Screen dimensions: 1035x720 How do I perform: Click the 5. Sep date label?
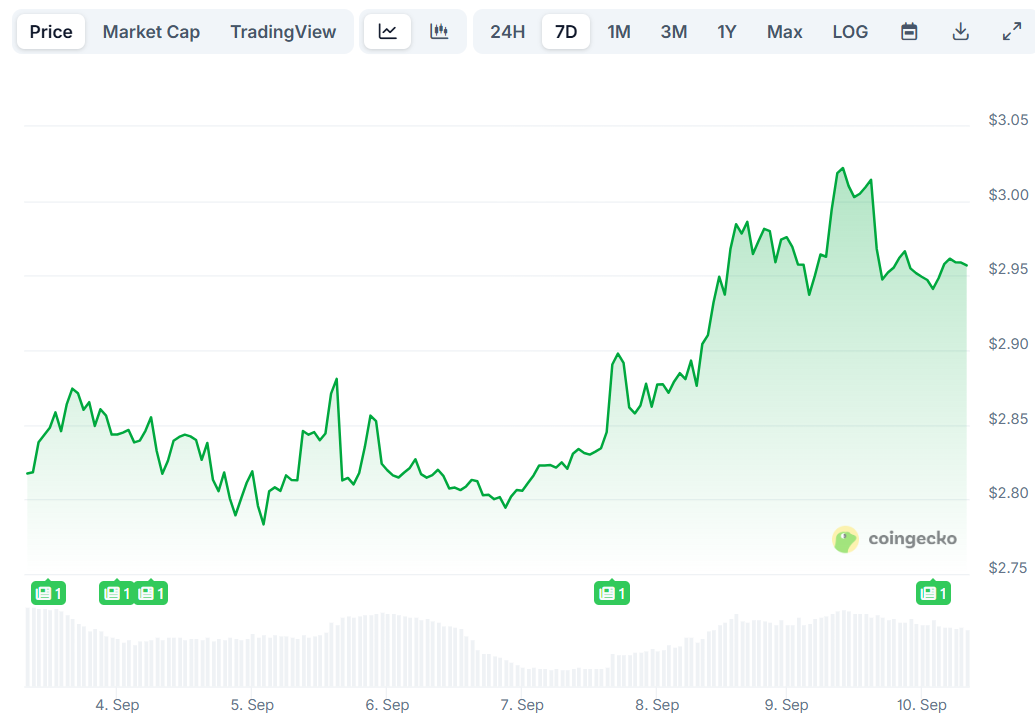[x=252, y=705]
